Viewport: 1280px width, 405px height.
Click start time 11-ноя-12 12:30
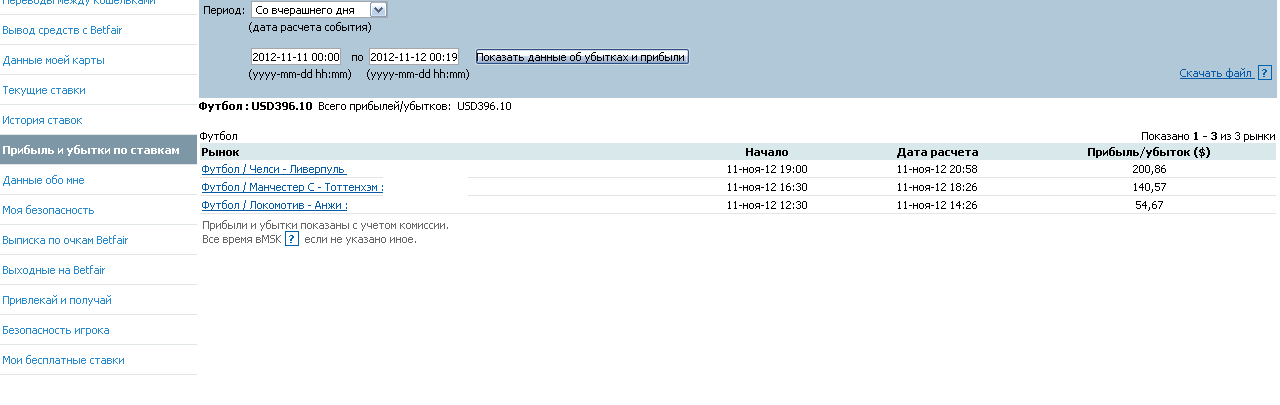click(x=767, y=205)
